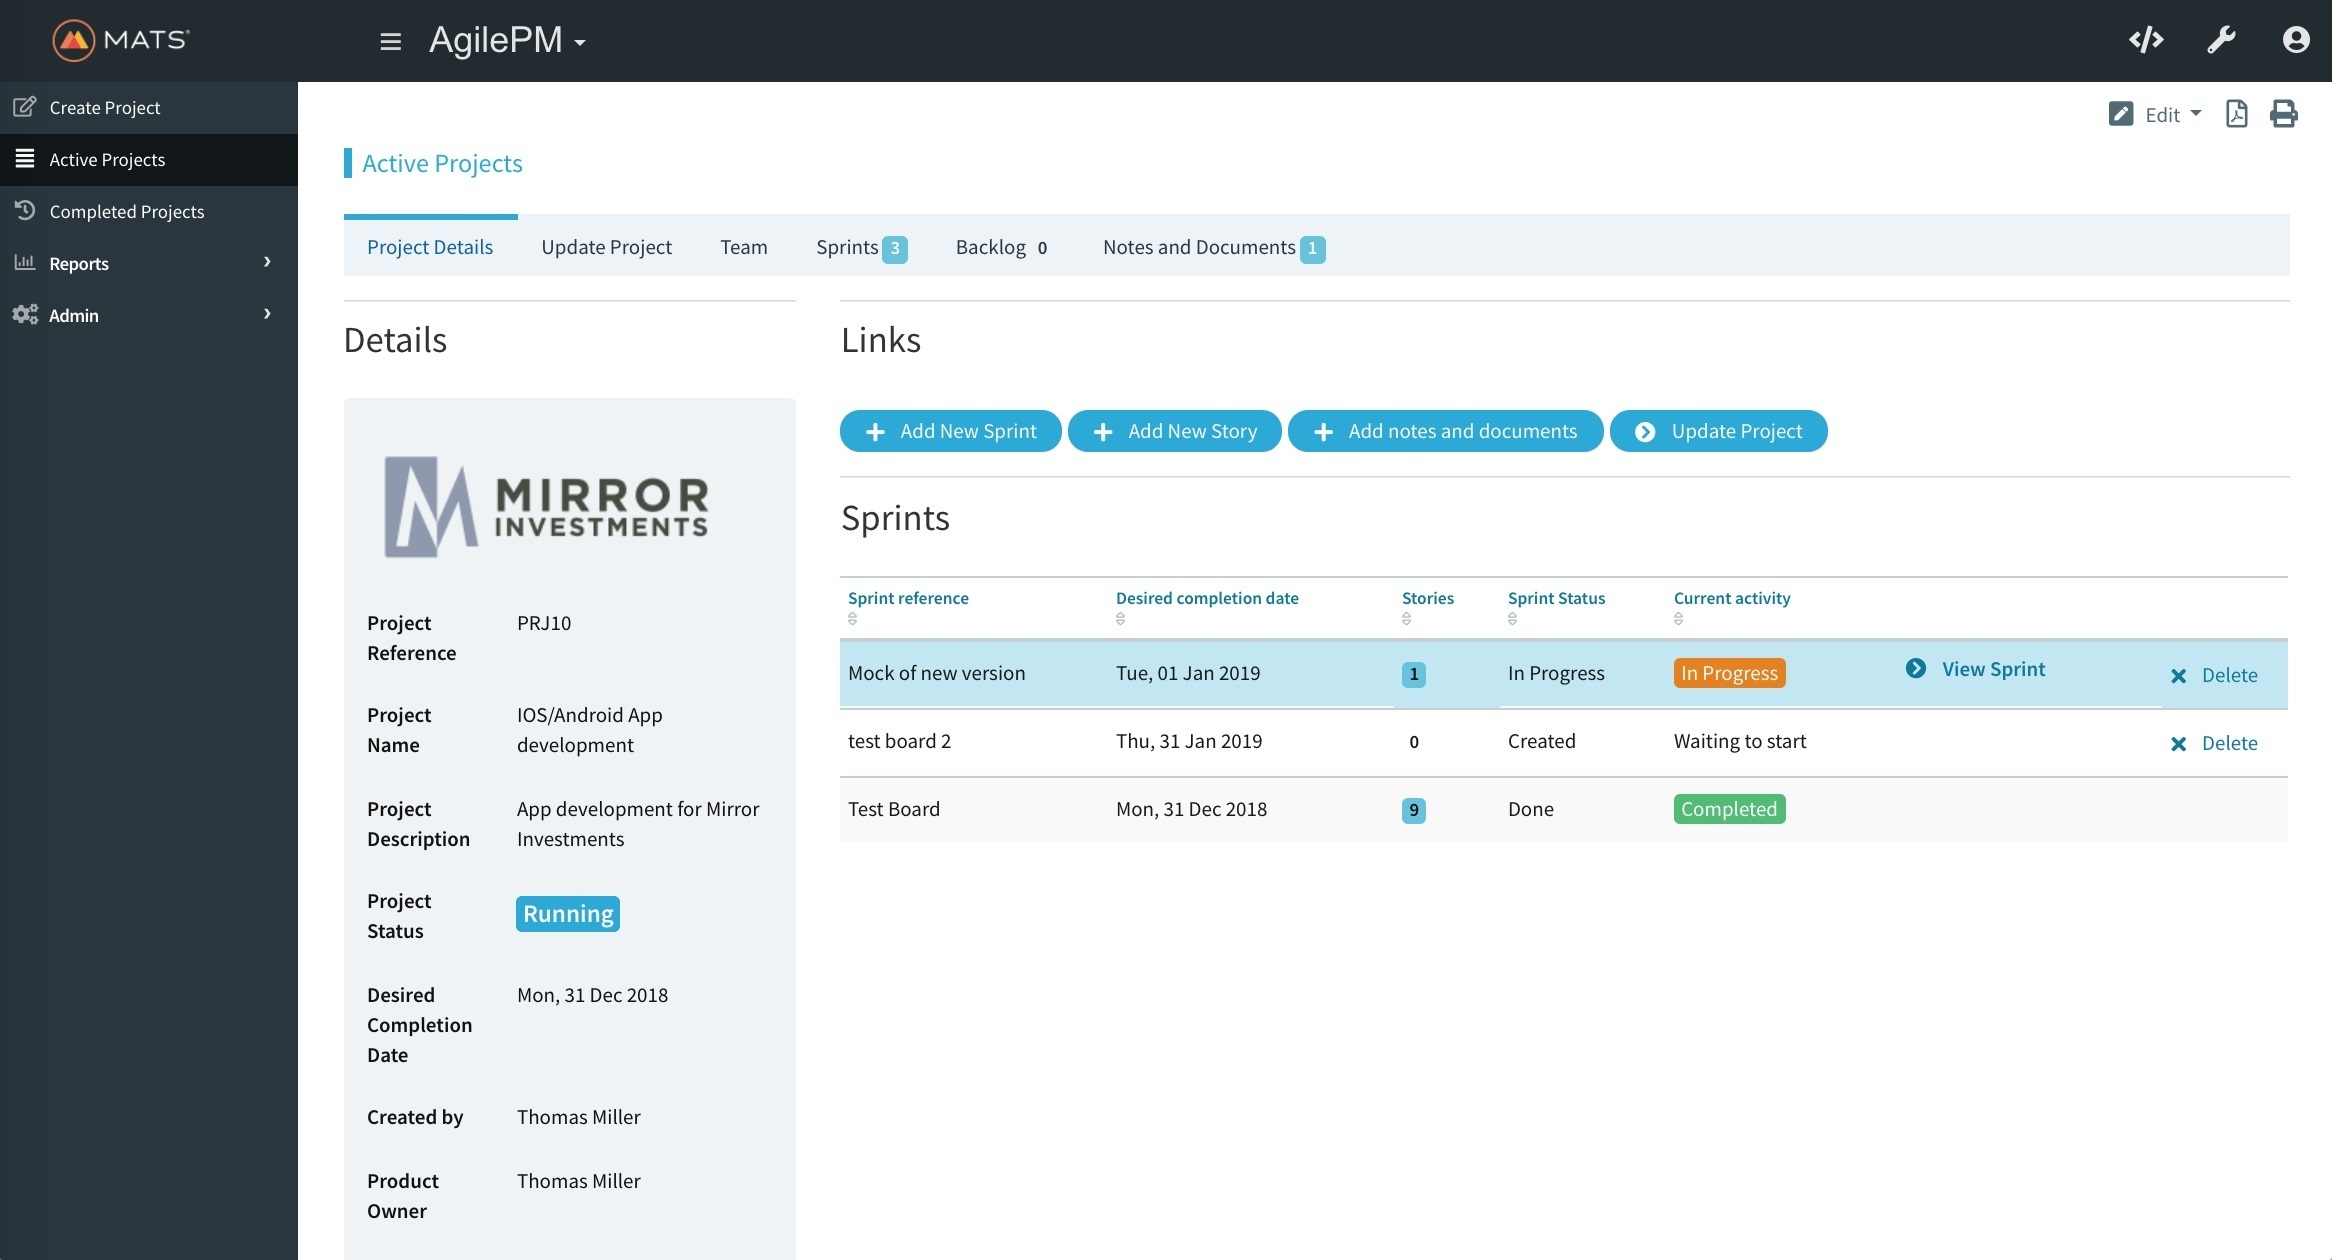The width and height of the screenshot is (2332, 1260).
Task: Open Create Project in the sidebar
Action: tap(104, 108)
